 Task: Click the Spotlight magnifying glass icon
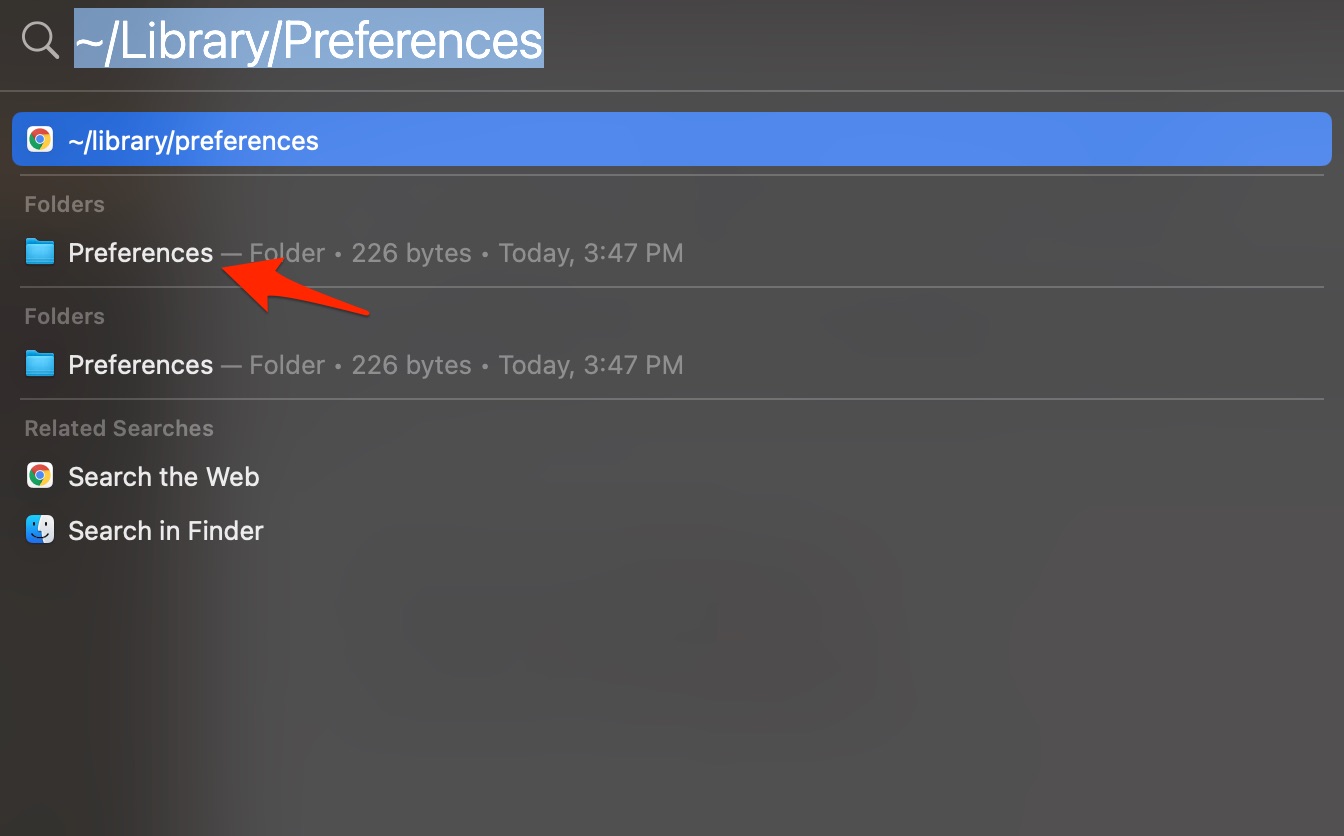40,41
